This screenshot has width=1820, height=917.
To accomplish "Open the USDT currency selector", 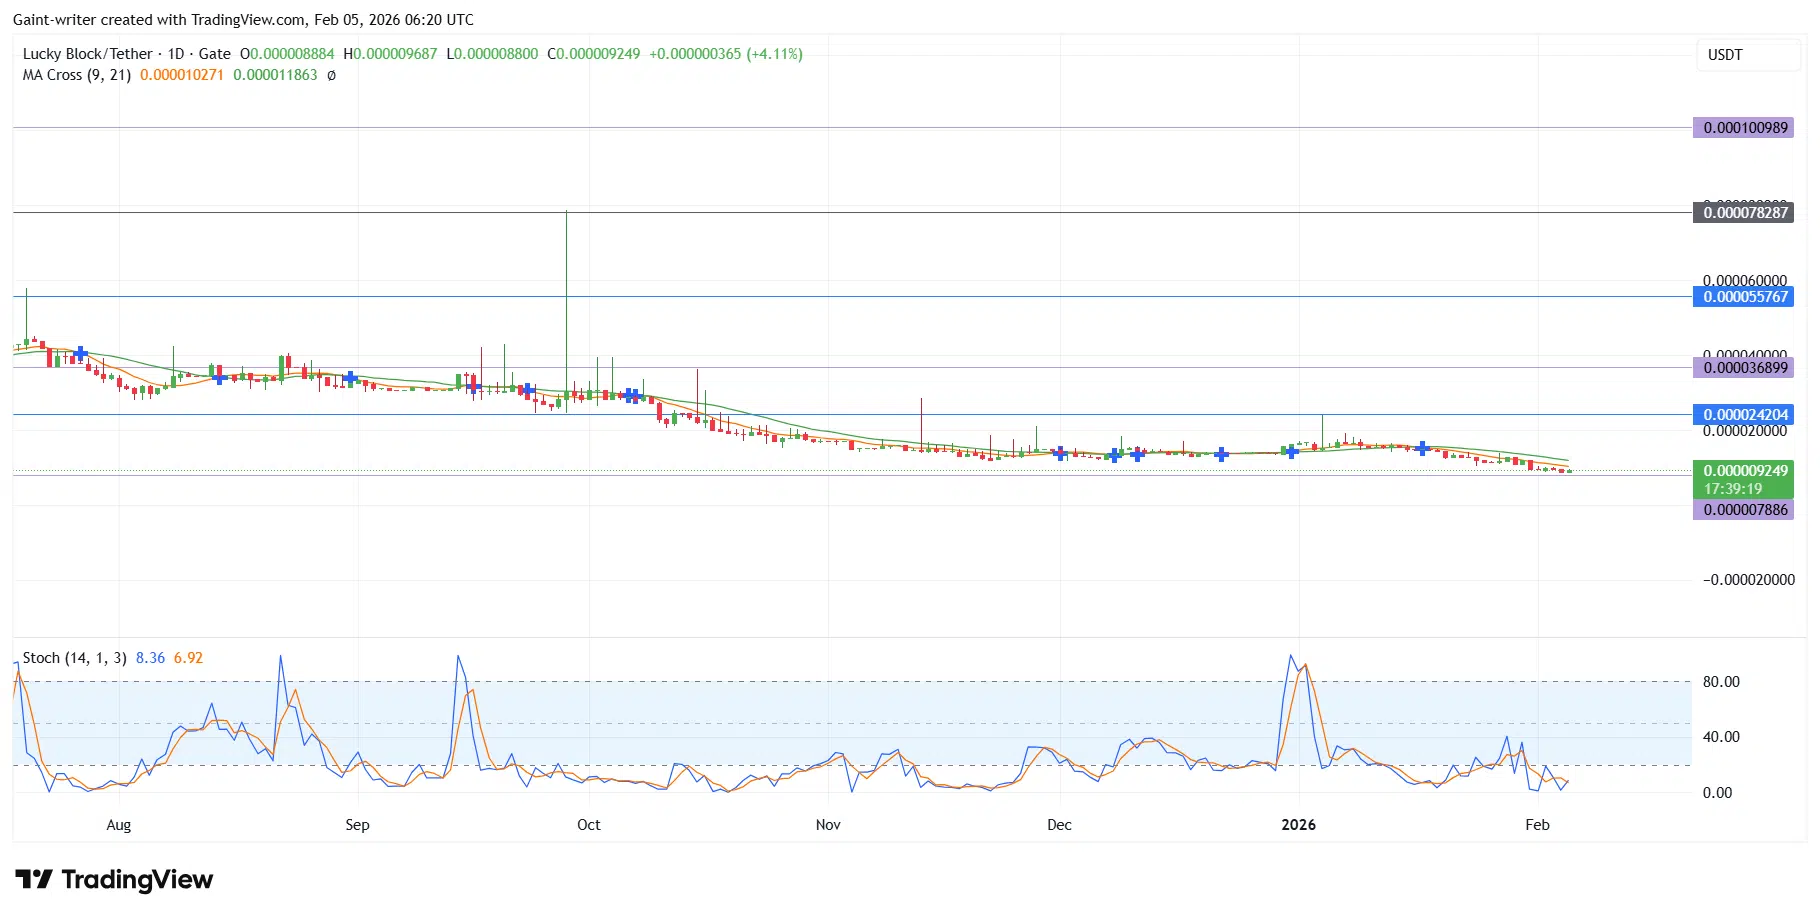I will click(x=1725, y=55).
